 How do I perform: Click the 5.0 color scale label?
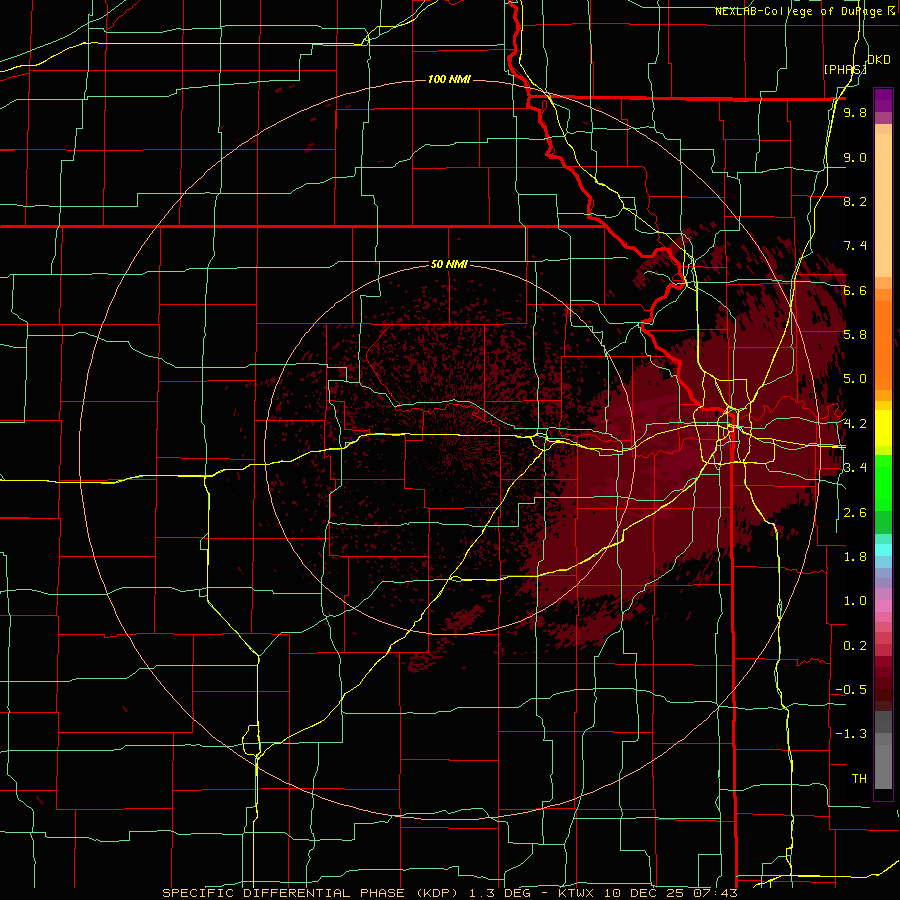click(x=855, y=379)
